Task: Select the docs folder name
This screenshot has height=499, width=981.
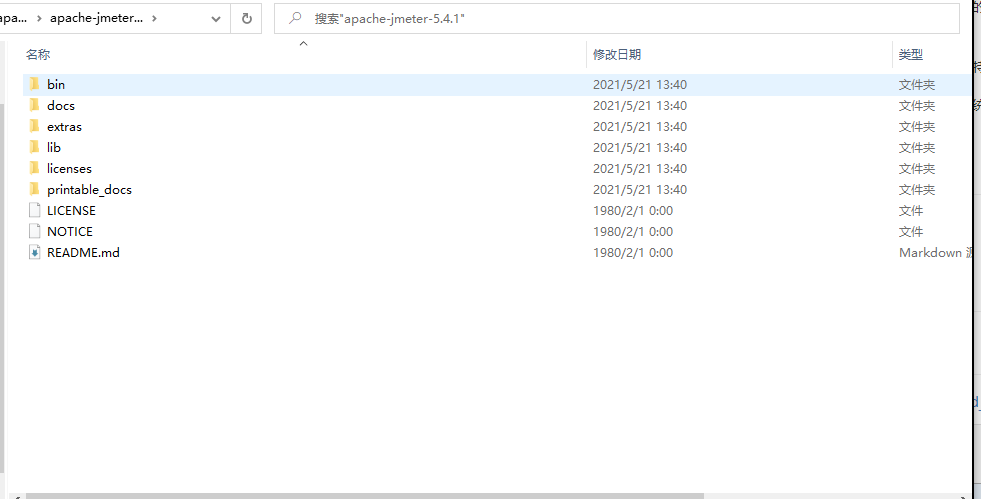Action: [61, 105]
